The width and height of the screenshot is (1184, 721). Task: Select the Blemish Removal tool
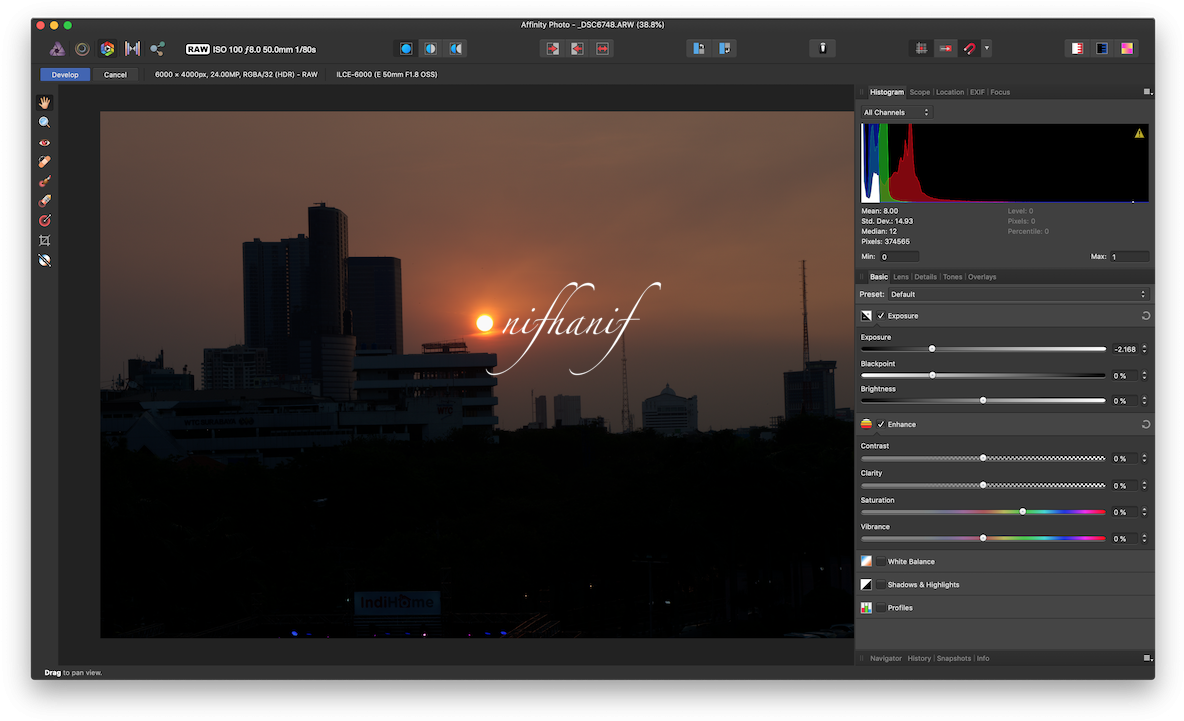44,161
